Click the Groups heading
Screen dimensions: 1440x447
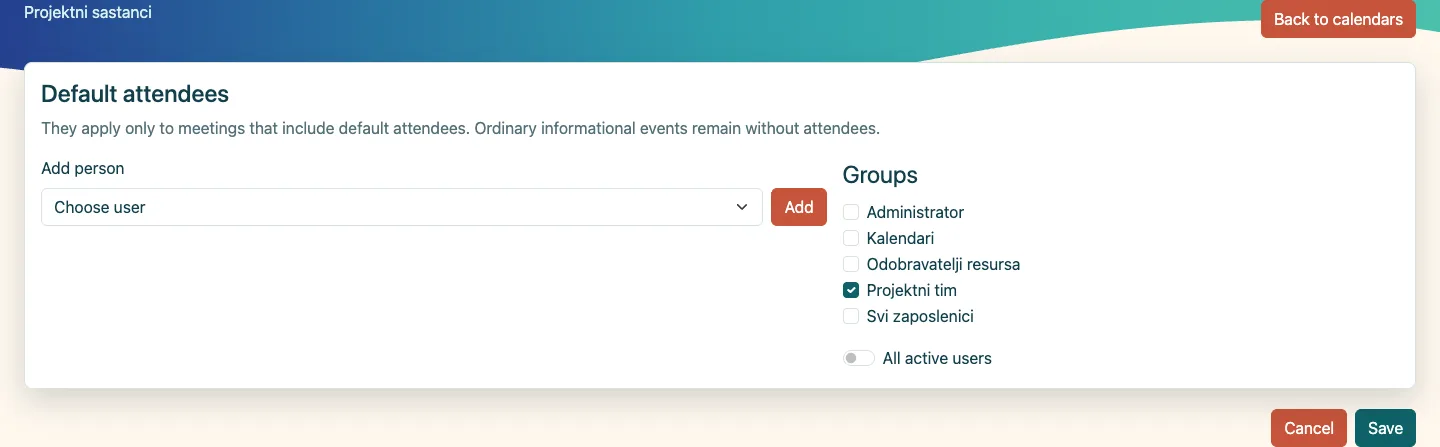(x=880, y=175)
